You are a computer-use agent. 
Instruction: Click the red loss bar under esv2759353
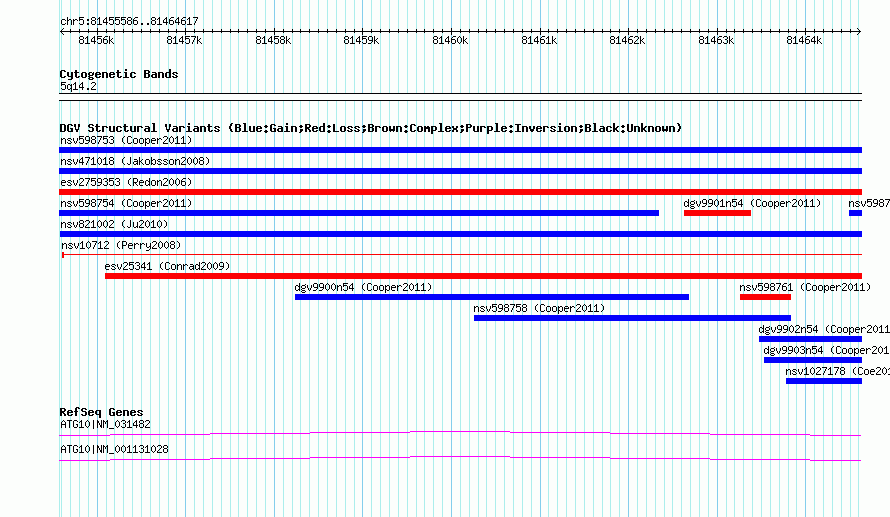point(460,192)
